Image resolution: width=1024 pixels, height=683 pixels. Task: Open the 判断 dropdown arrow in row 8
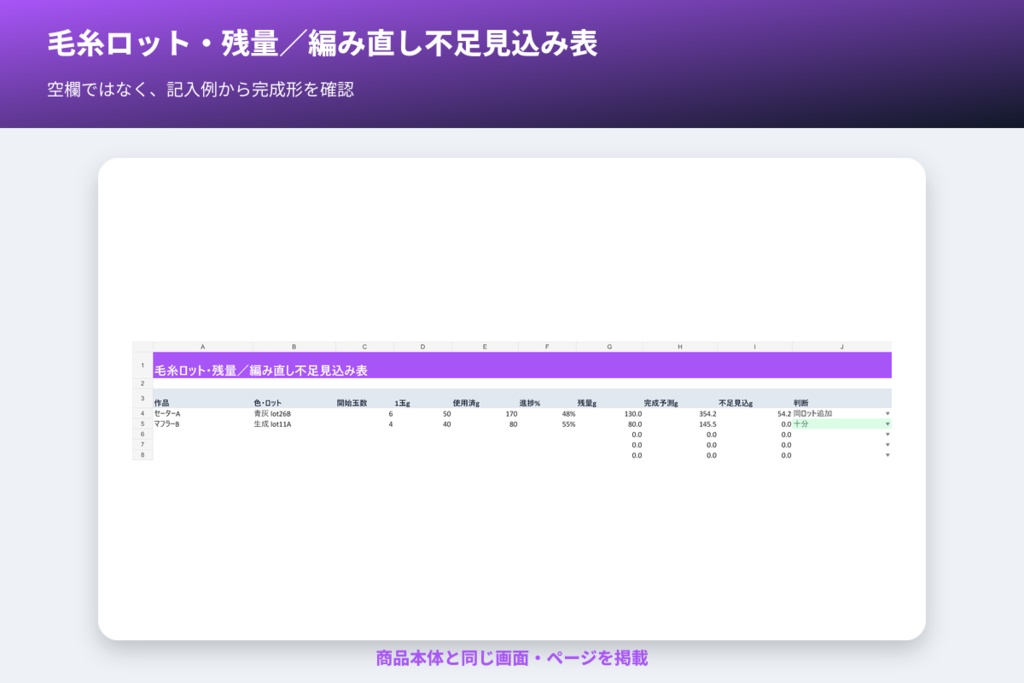click(887, 455)
